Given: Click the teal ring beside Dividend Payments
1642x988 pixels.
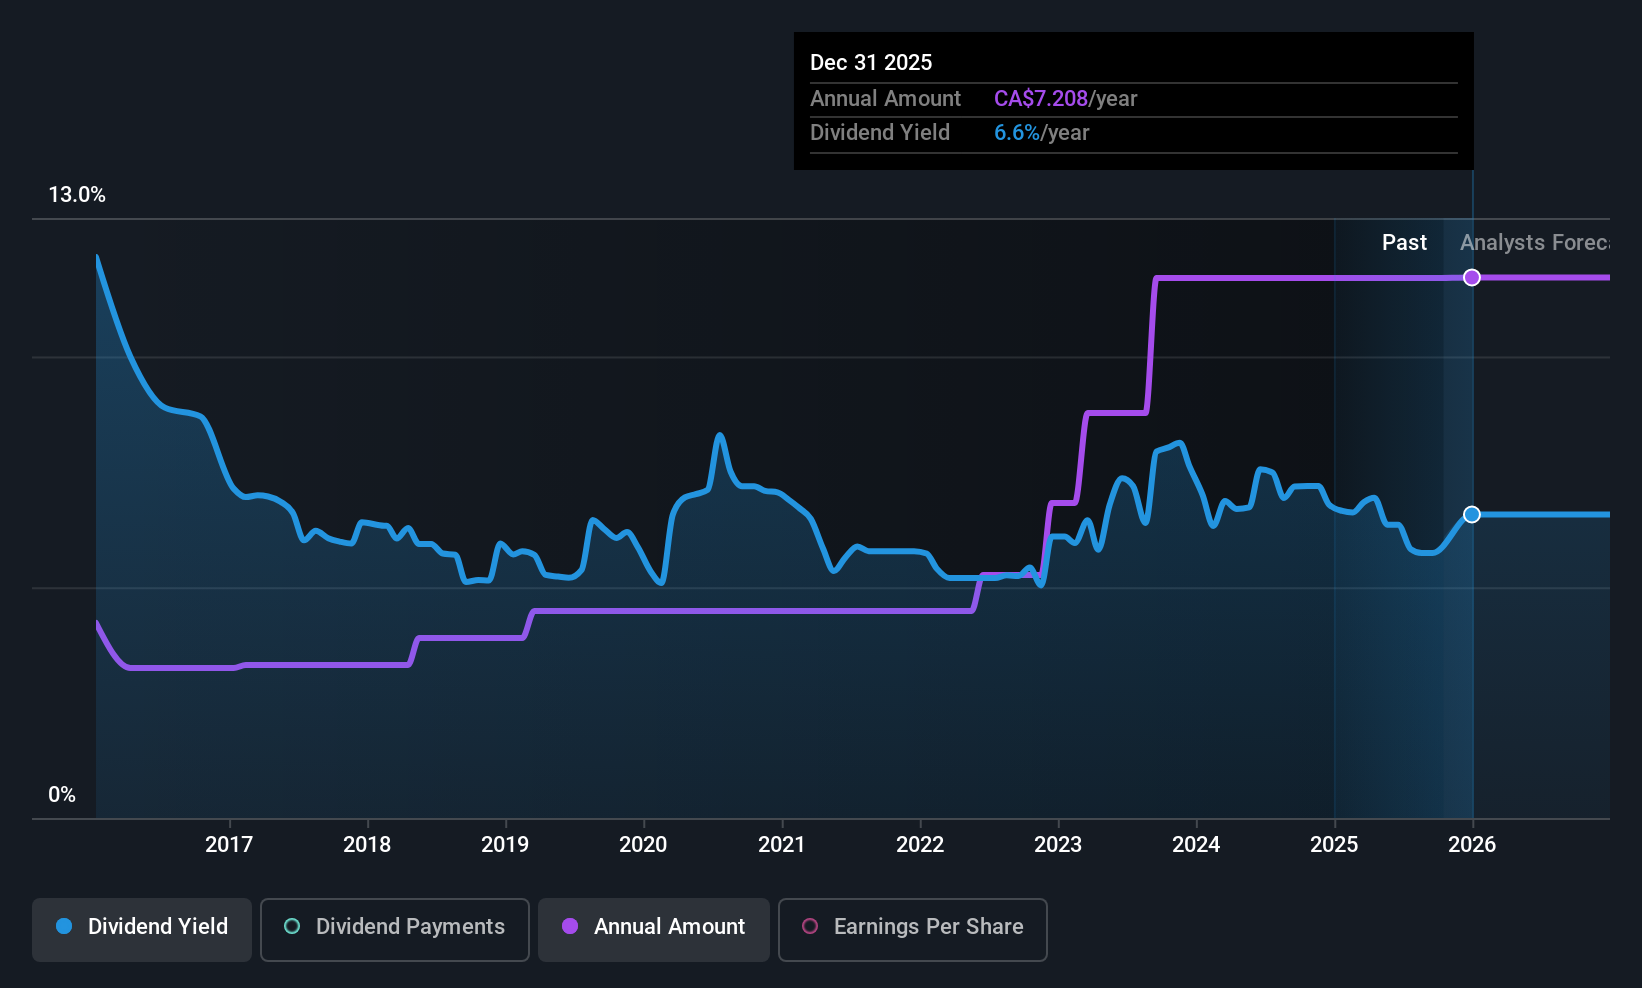Looking at the screenshot, I should point(292,927).
